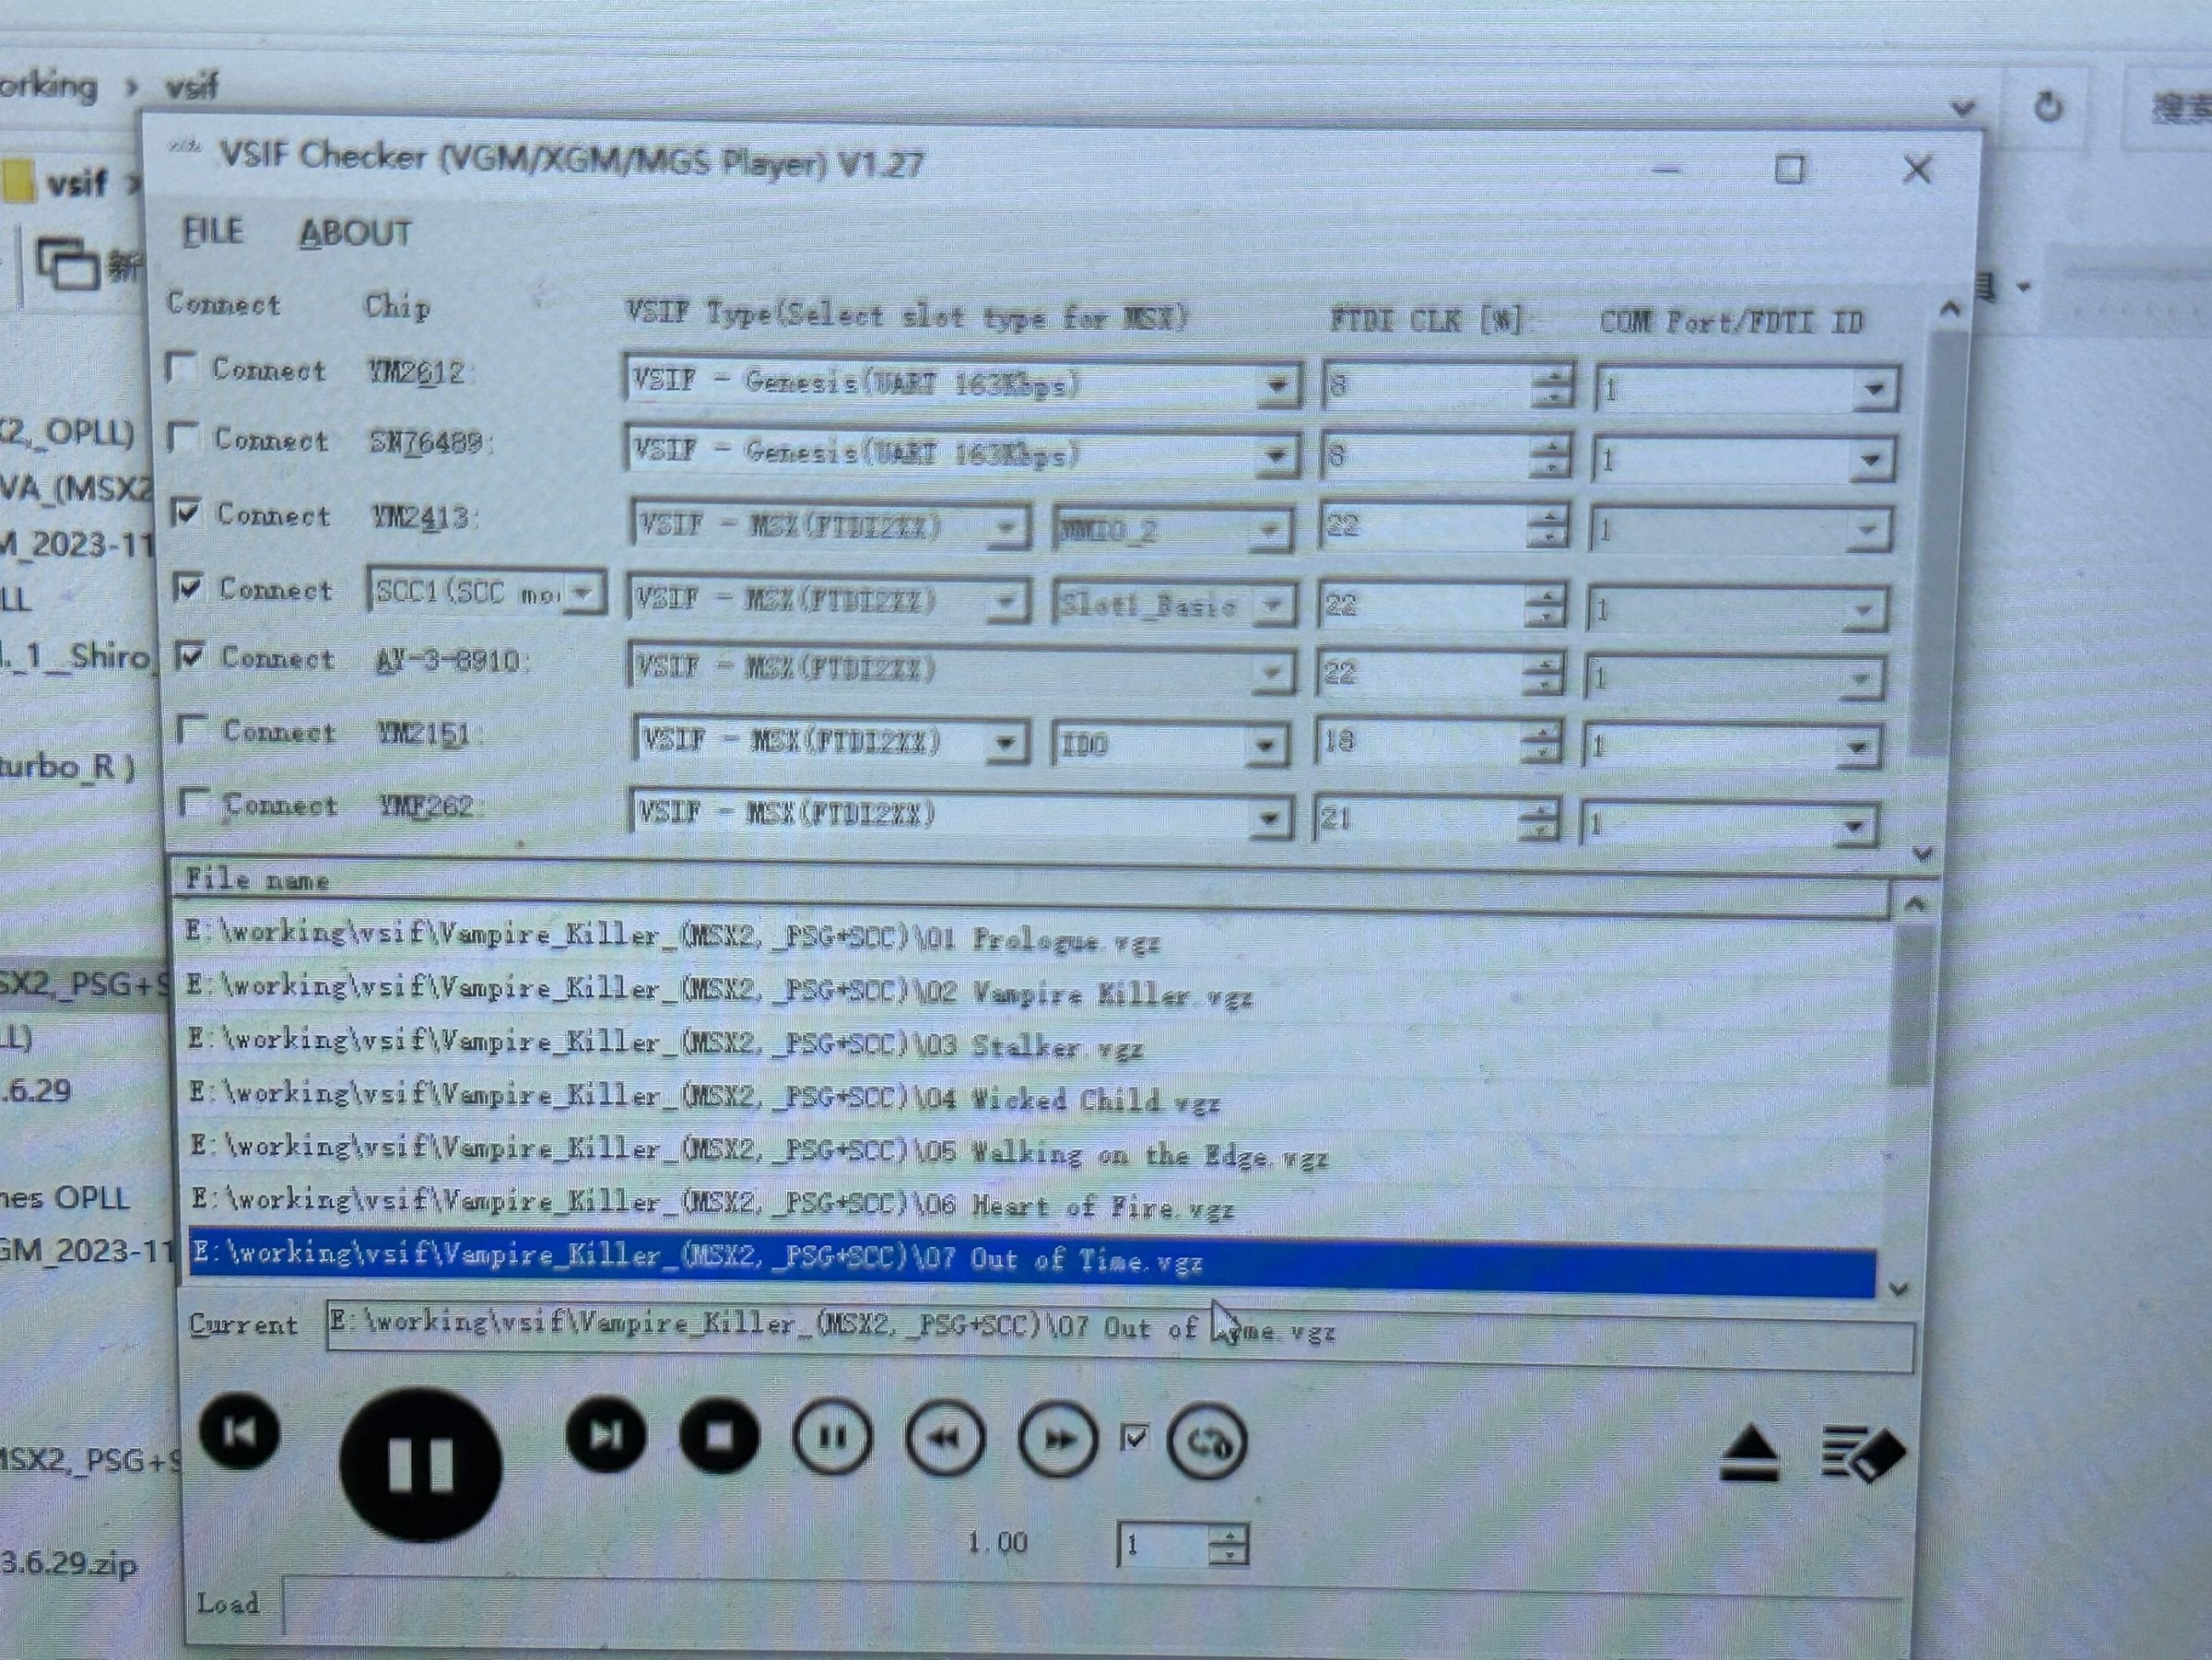Click the small outlined pause button

(x=832, y=1438)
